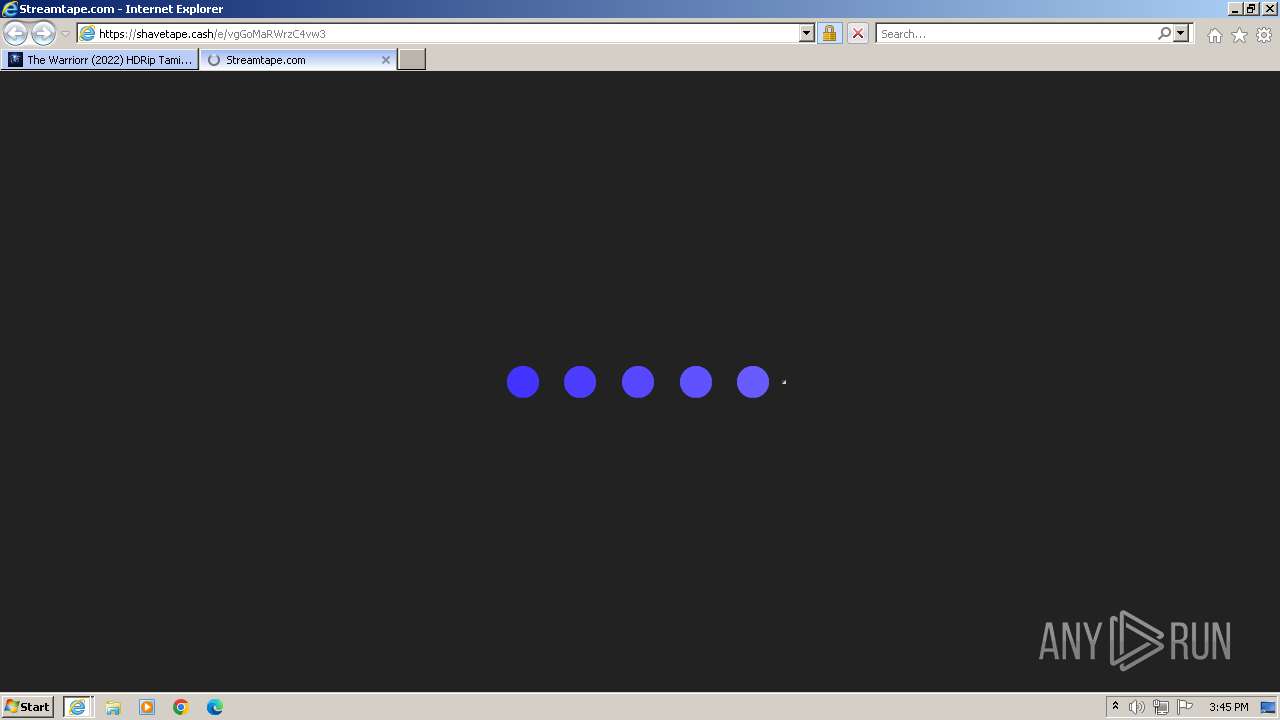
Task: Focus the Search box
Action: coord(1015,33)
